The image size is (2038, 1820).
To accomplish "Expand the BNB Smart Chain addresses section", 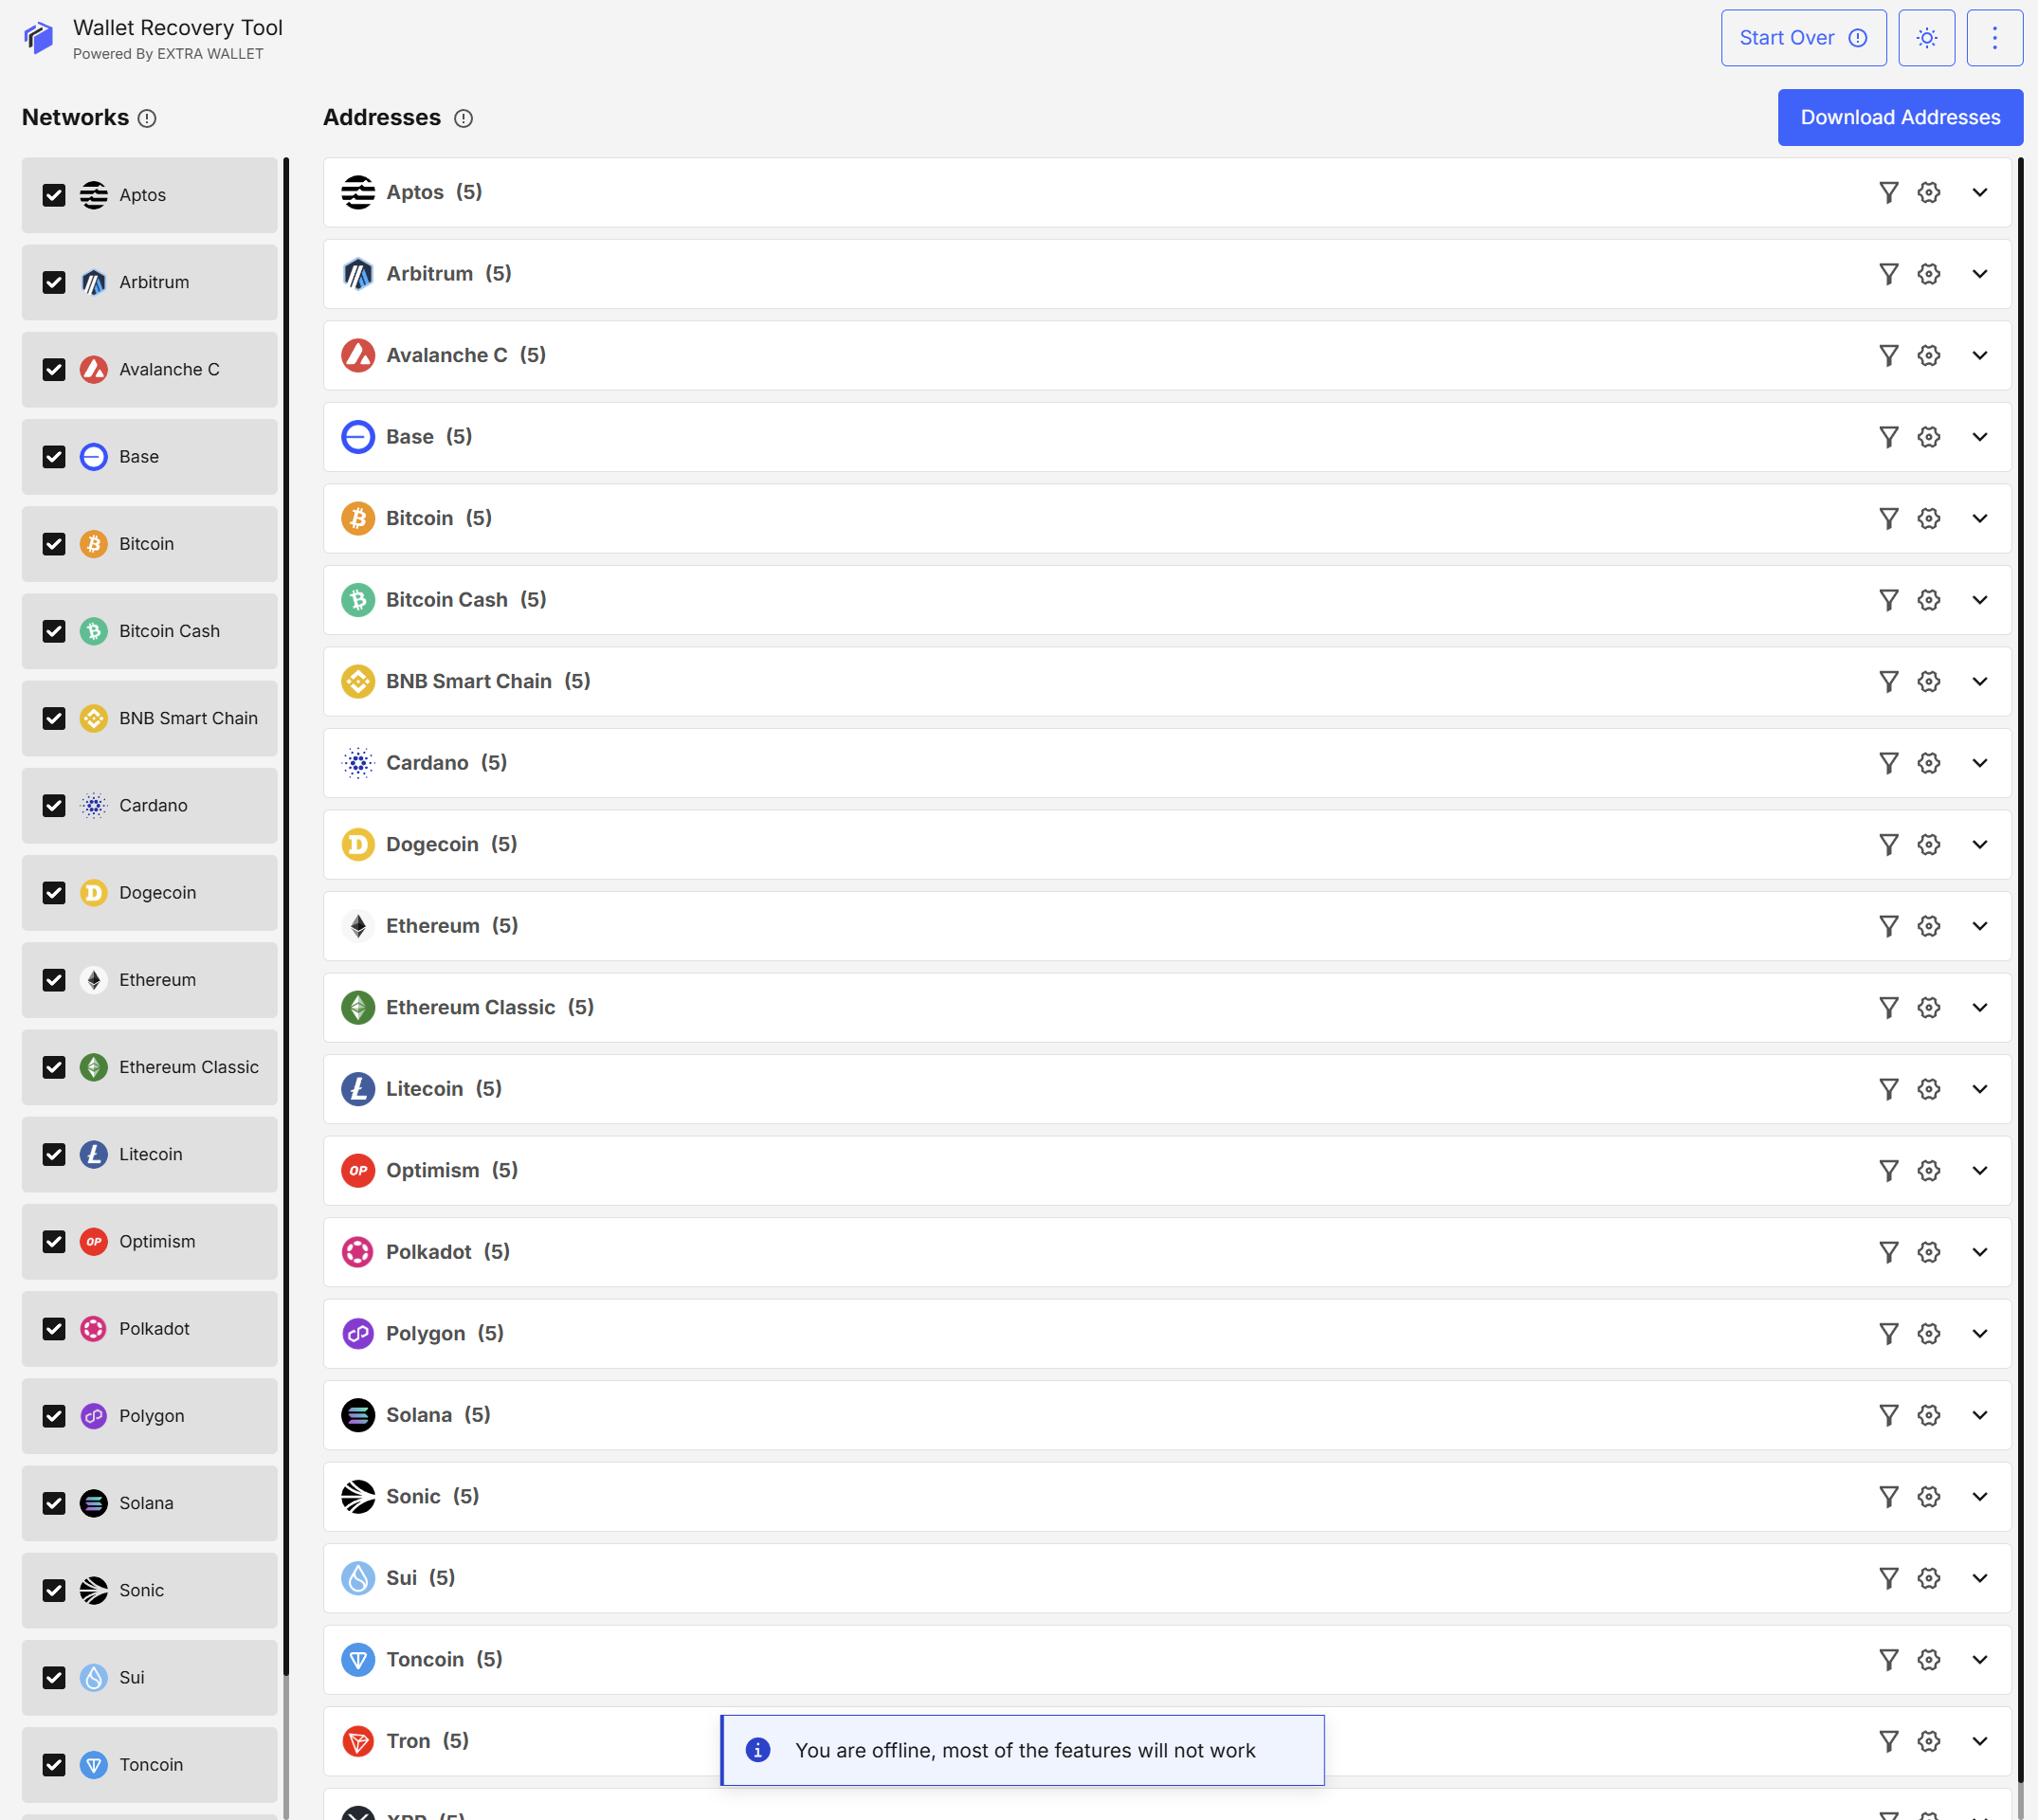I will click(x=1981, y=681).
